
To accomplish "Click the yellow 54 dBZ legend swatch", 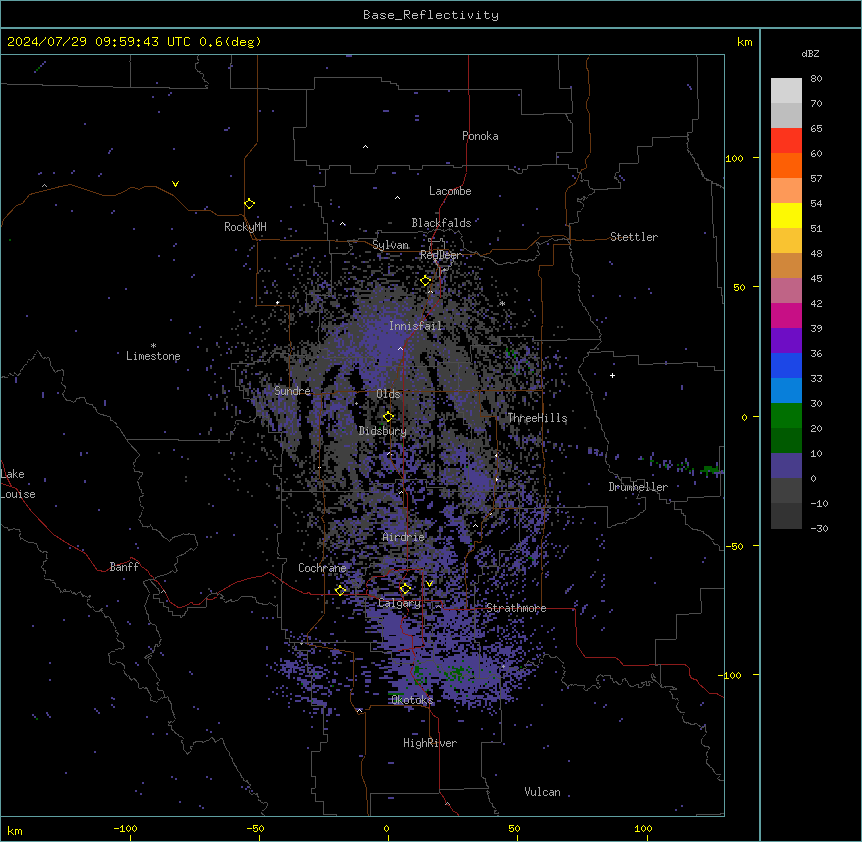I will tap(786, 215).
